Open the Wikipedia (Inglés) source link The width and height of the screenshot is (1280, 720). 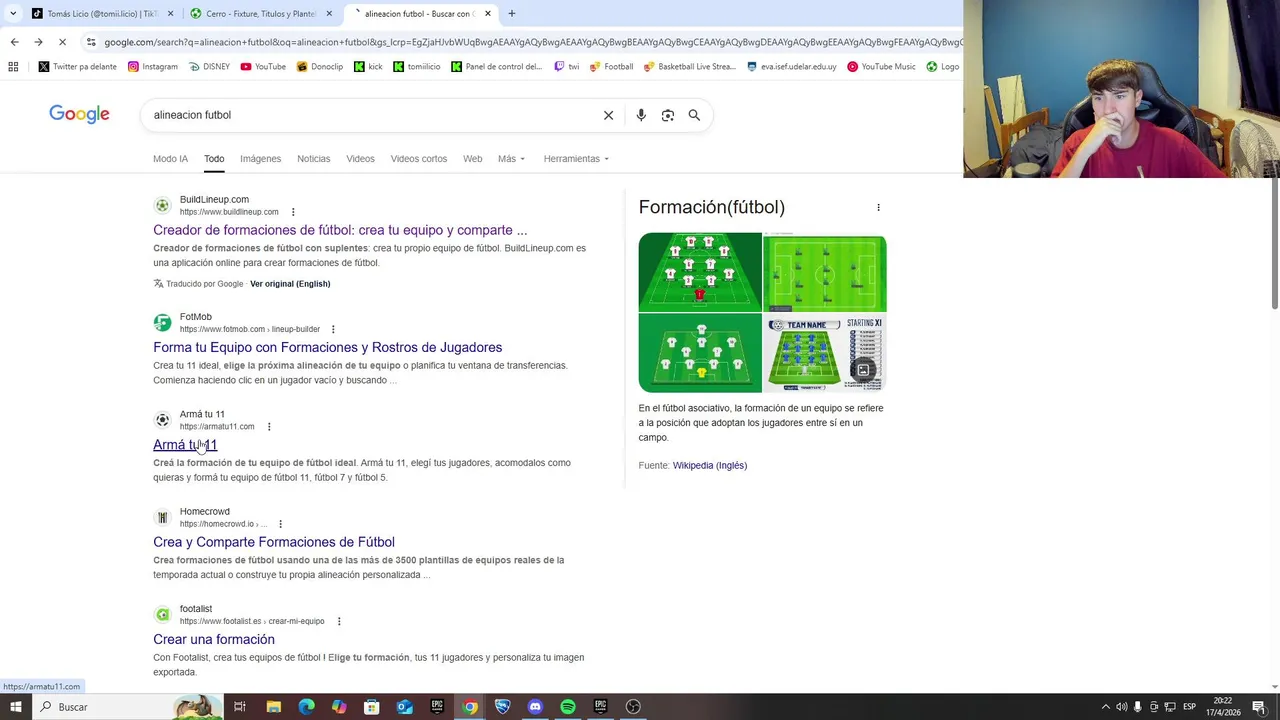point(710,465)
